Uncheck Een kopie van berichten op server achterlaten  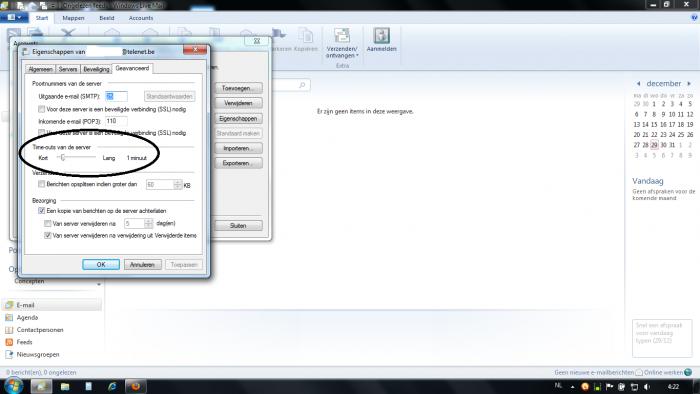[x=42, y=211]
